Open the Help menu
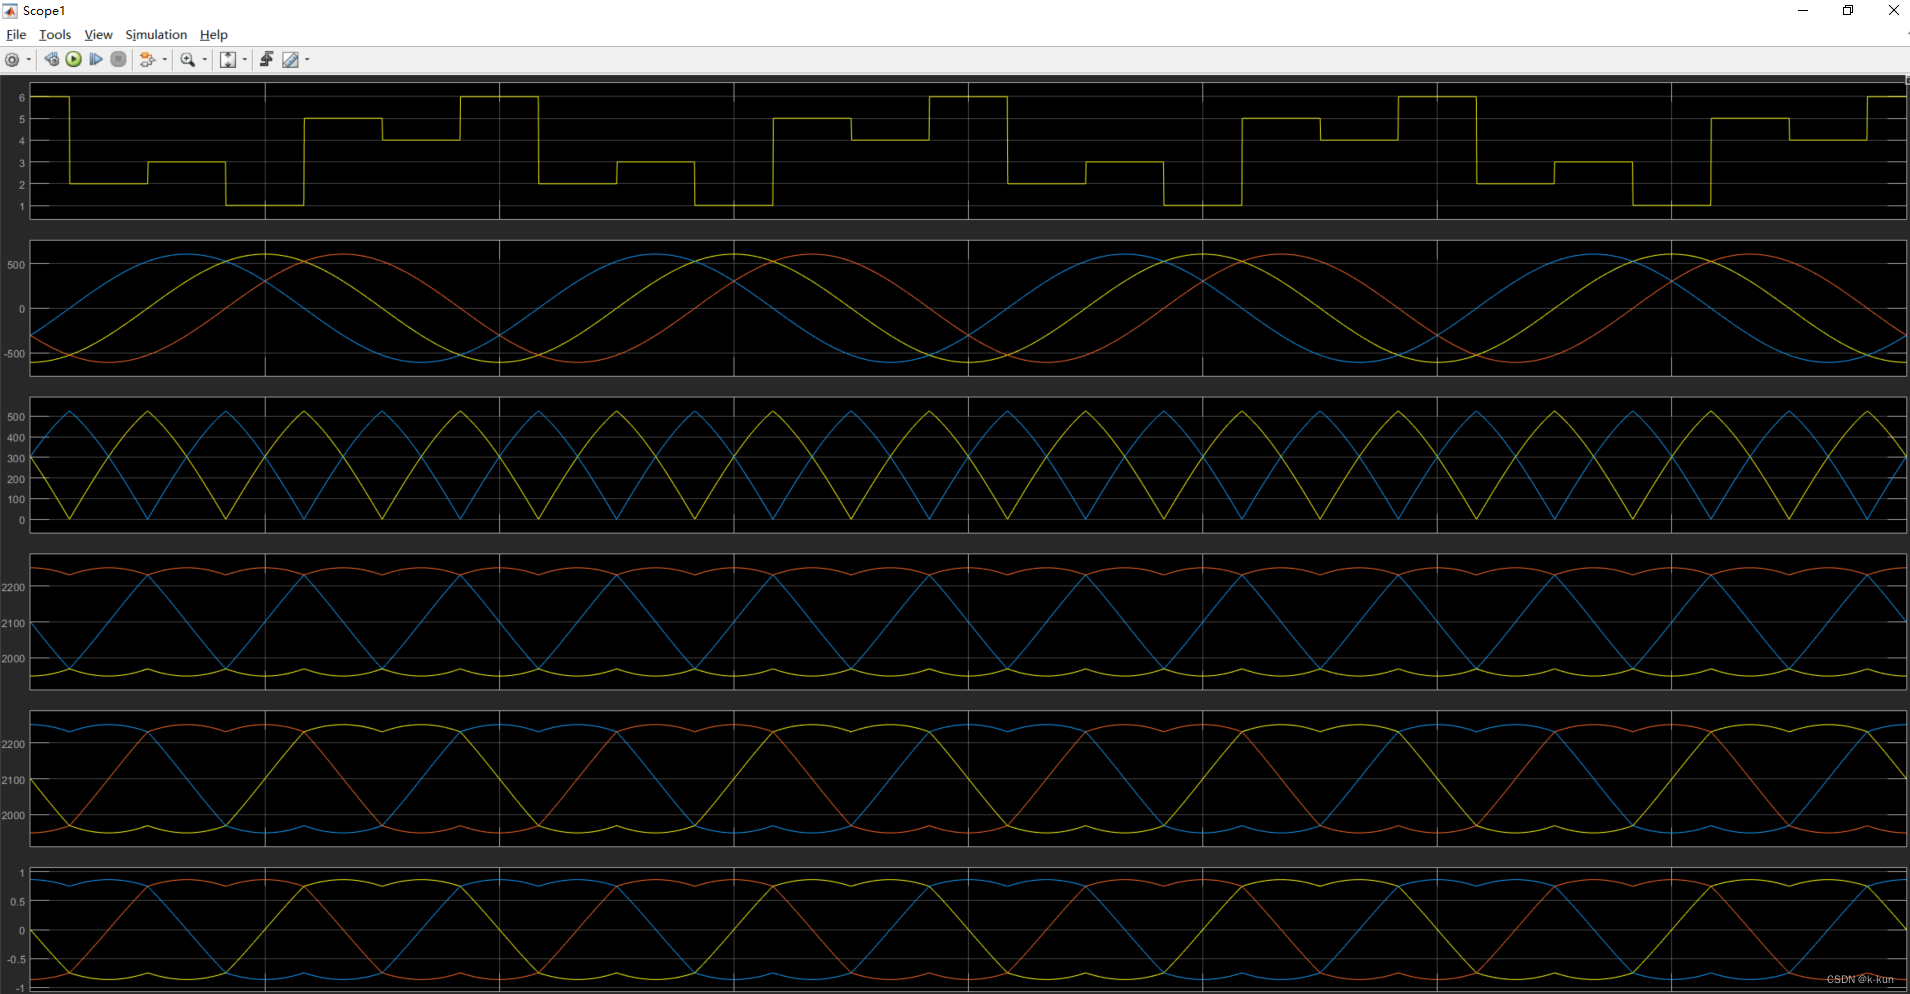The width and height of the screenshot is (1910, 994). [214, 34]
